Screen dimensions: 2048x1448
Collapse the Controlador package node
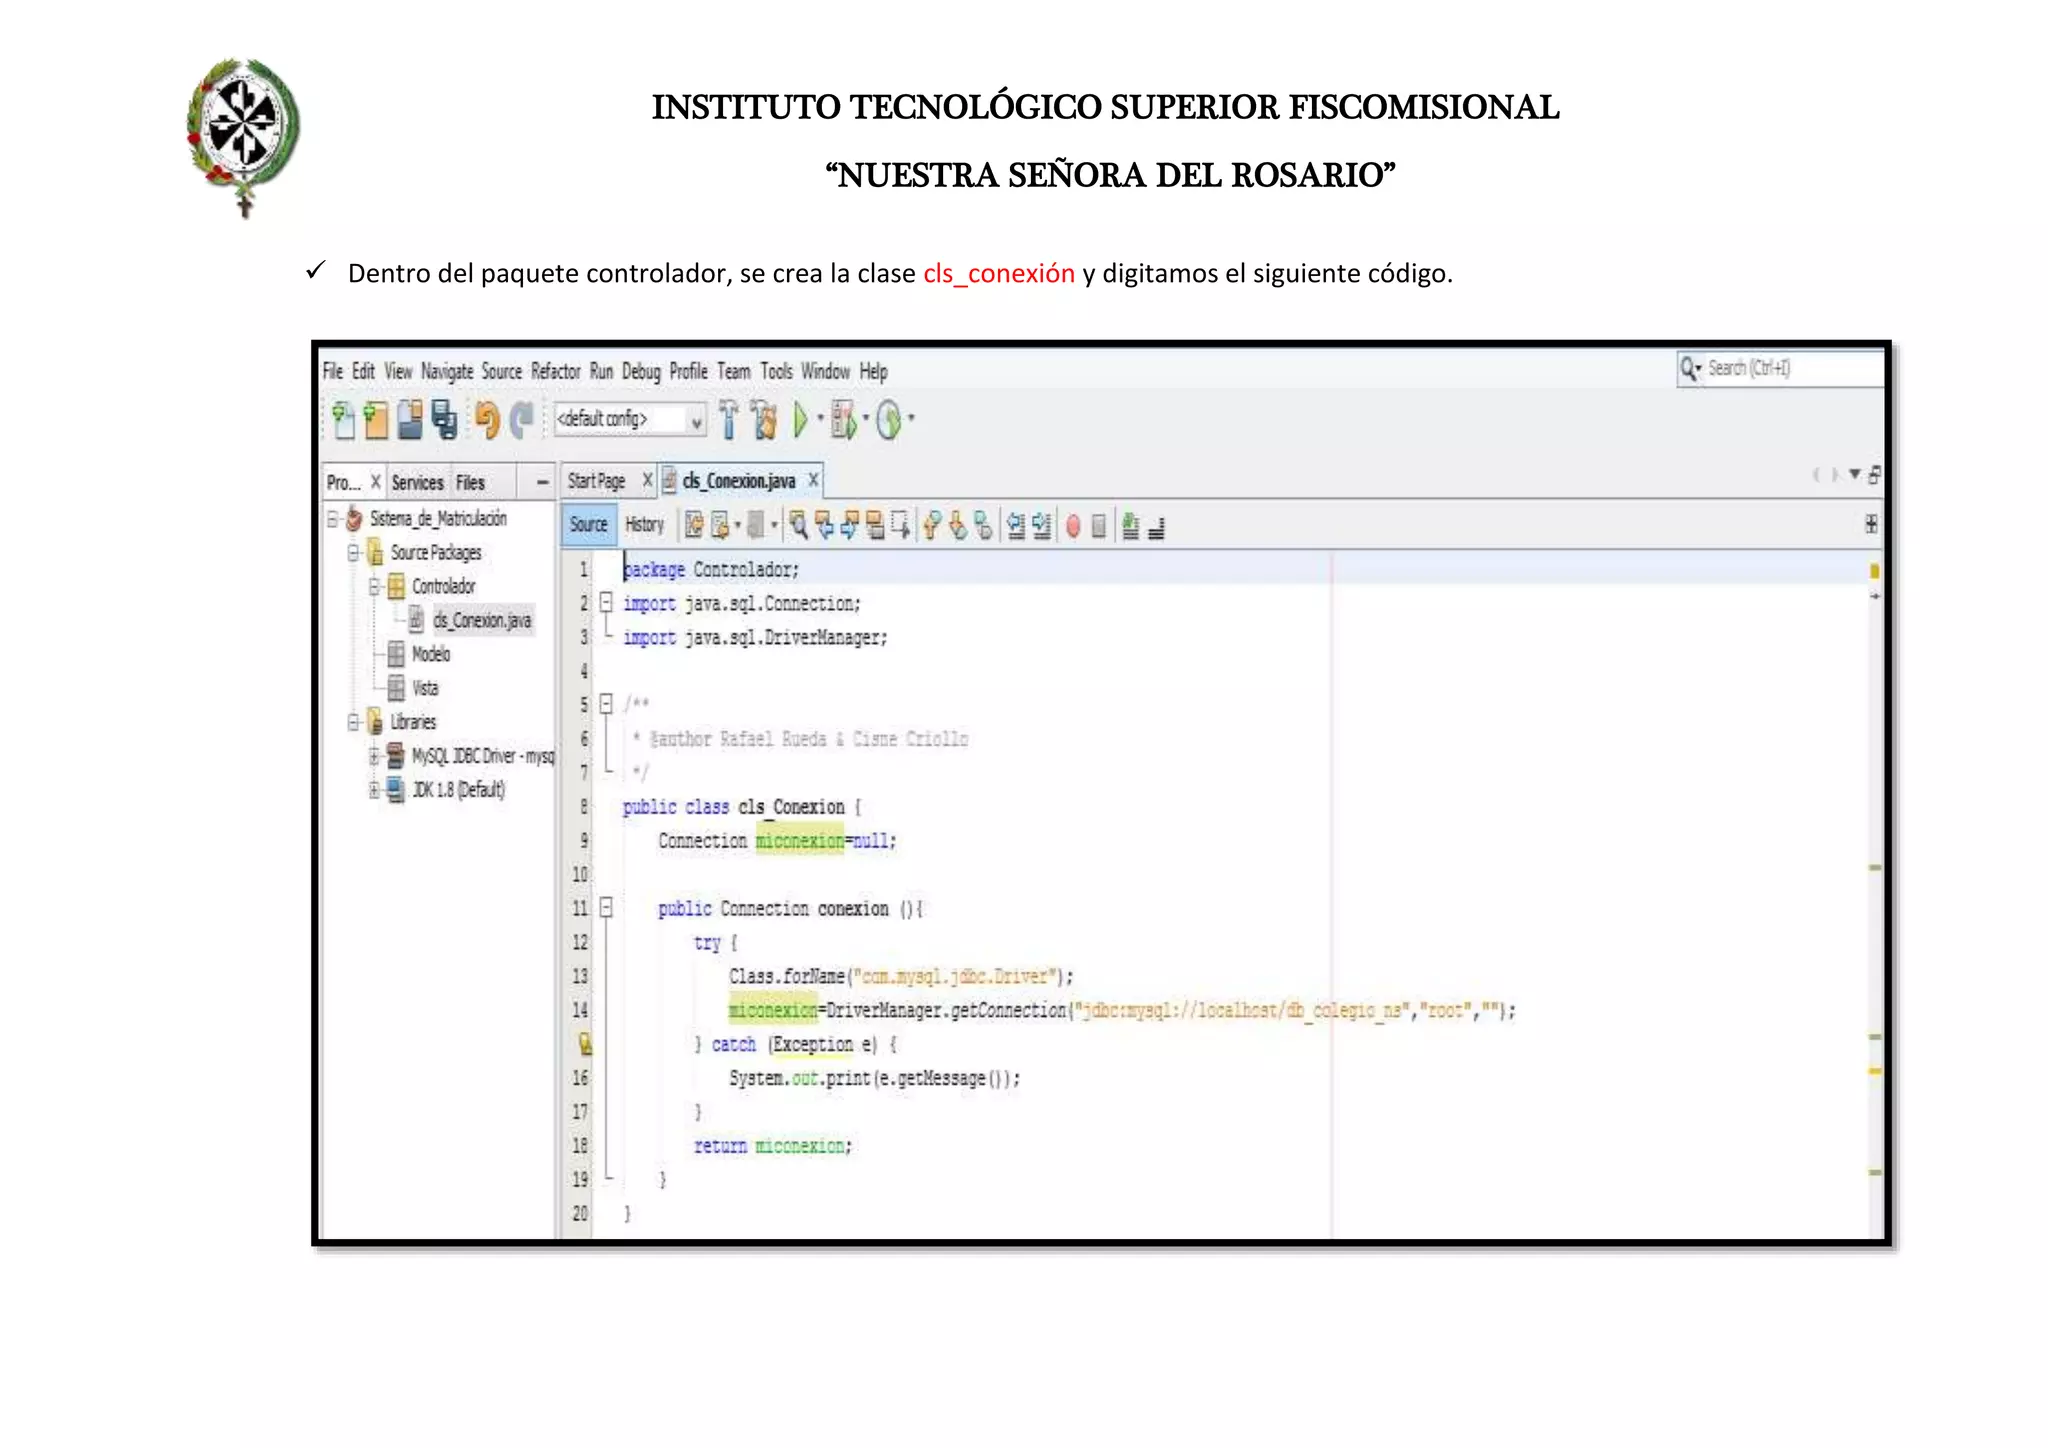click(374, 587)
